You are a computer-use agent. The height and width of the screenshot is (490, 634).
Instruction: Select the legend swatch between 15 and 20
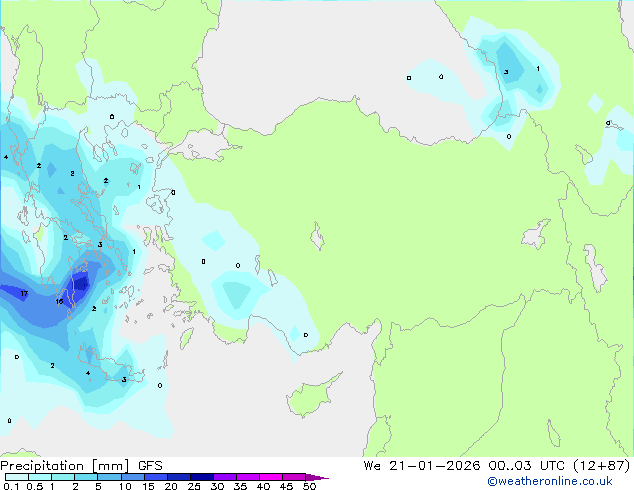(156, 477)
